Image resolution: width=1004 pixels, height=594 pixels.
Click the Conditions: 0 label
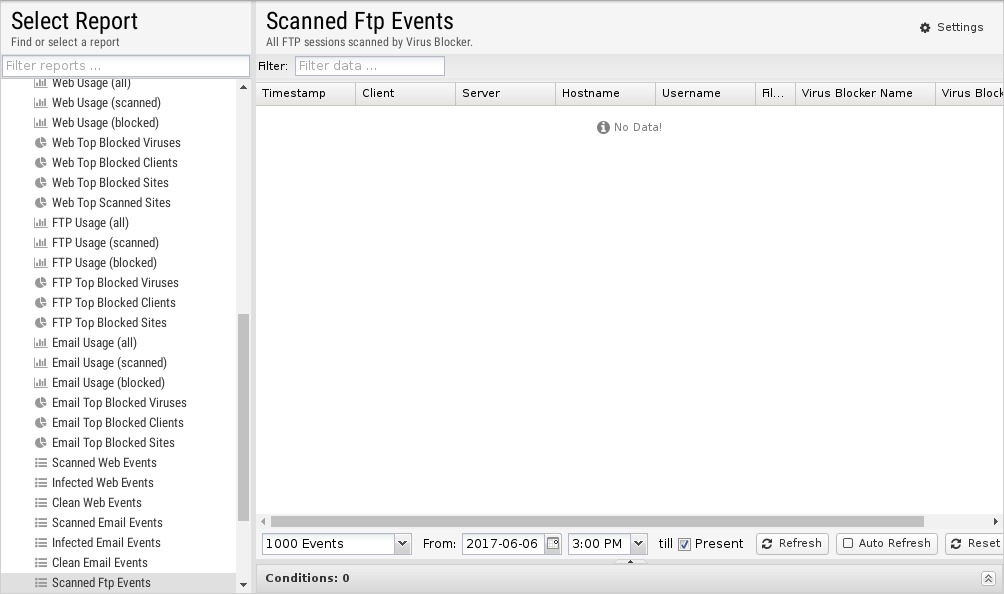307,578
